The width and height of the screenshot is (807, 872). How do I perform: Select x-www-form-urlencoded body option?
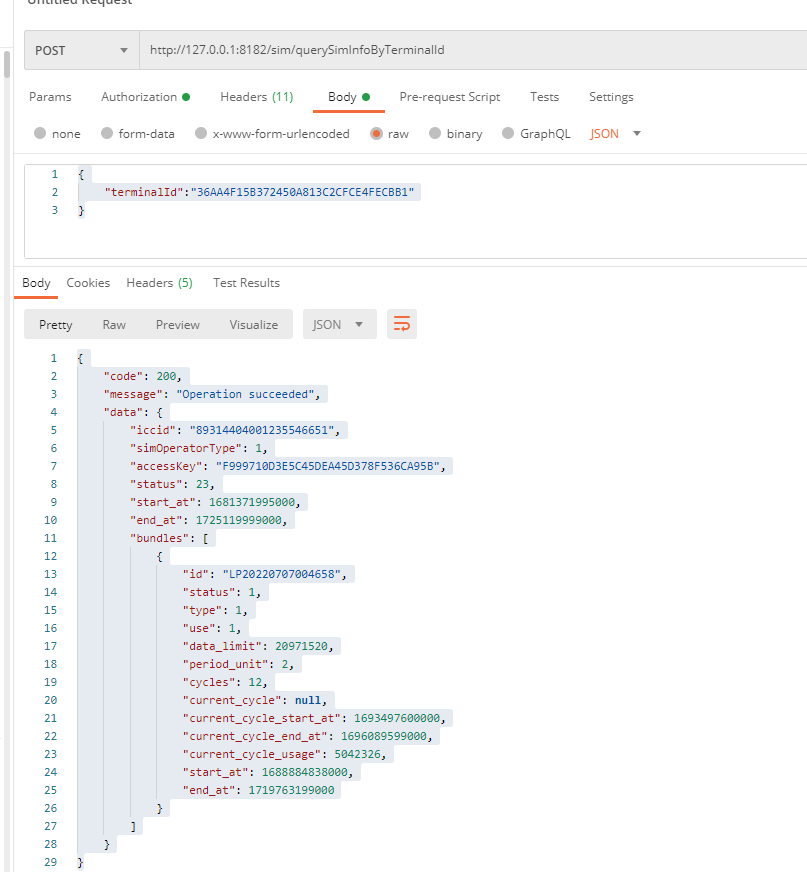pyautogui.click(x=201, y=134)
